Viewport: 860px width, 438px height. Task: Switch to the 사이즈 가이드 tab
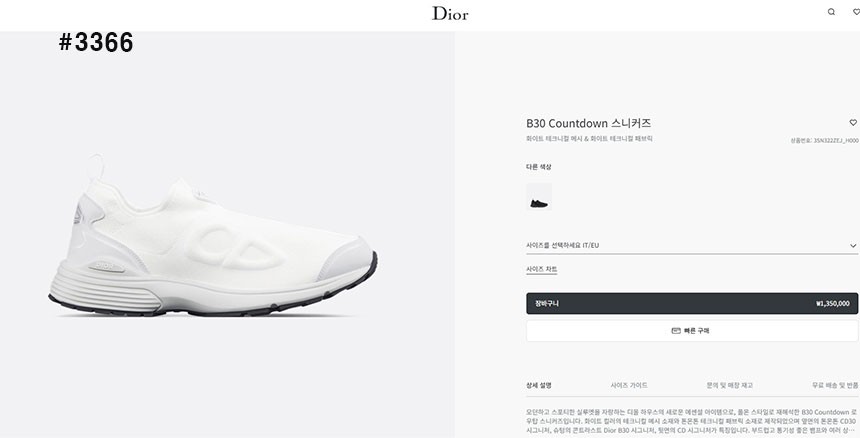point(629,385)
